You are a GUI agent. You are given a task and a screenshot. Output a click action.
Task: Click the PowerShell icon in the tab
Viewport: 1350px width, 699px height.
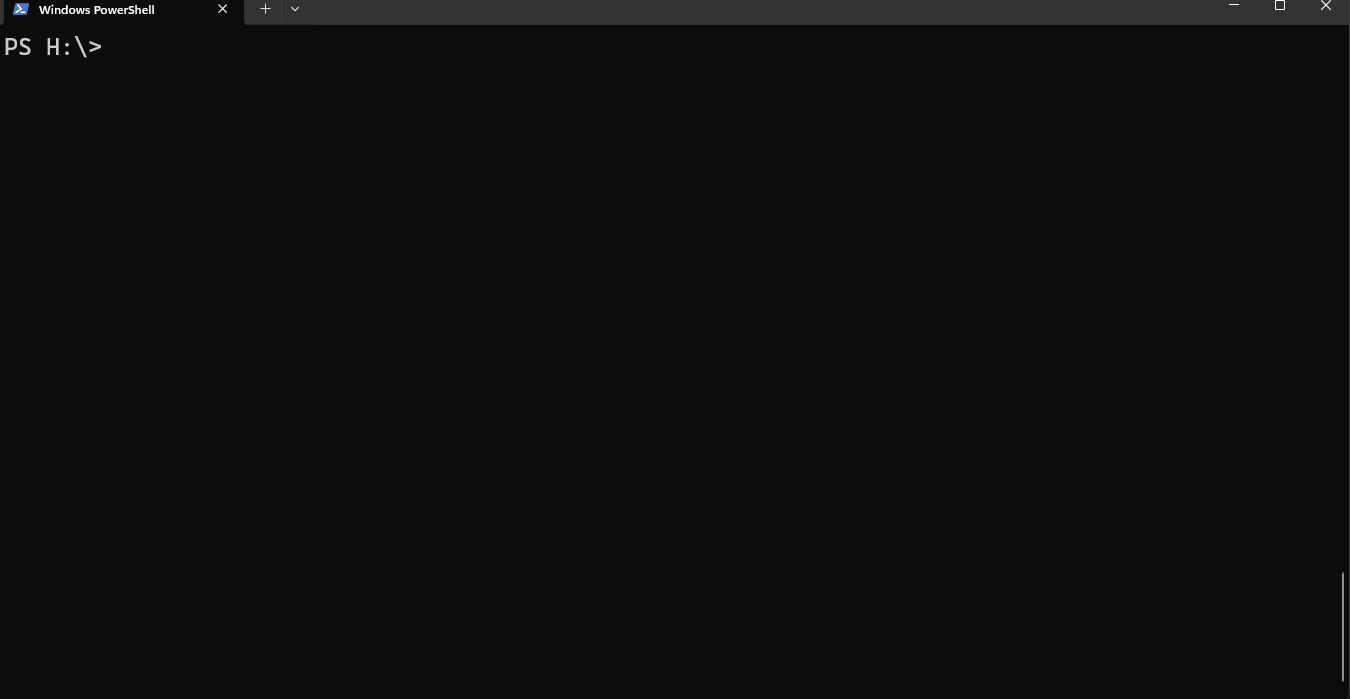(20, 9)
